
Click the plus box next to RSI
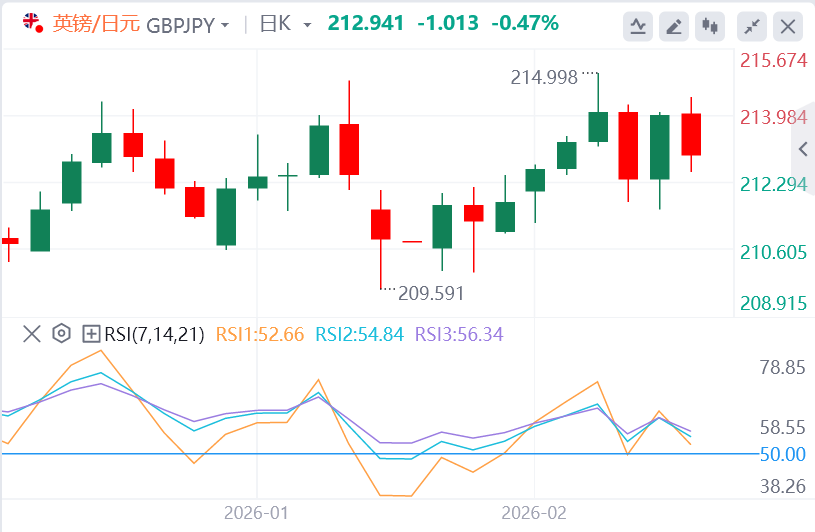pos(91,334)
